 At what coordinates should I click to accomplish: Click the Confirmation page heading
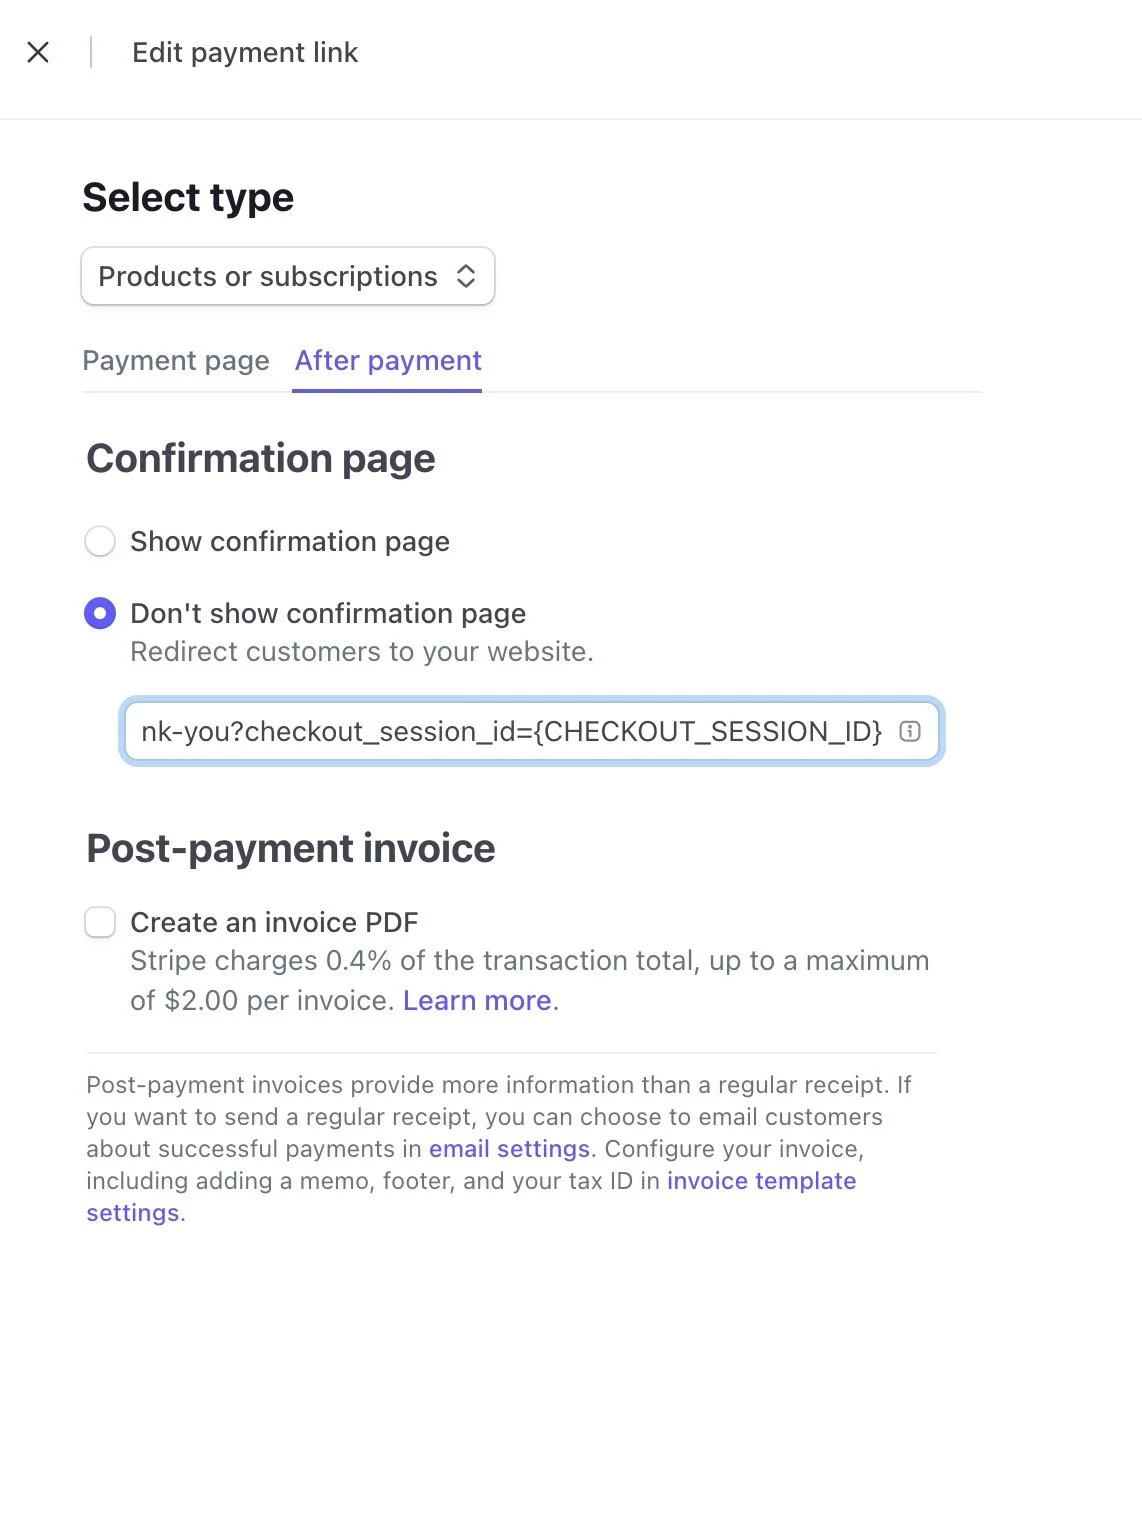point(261,458)
